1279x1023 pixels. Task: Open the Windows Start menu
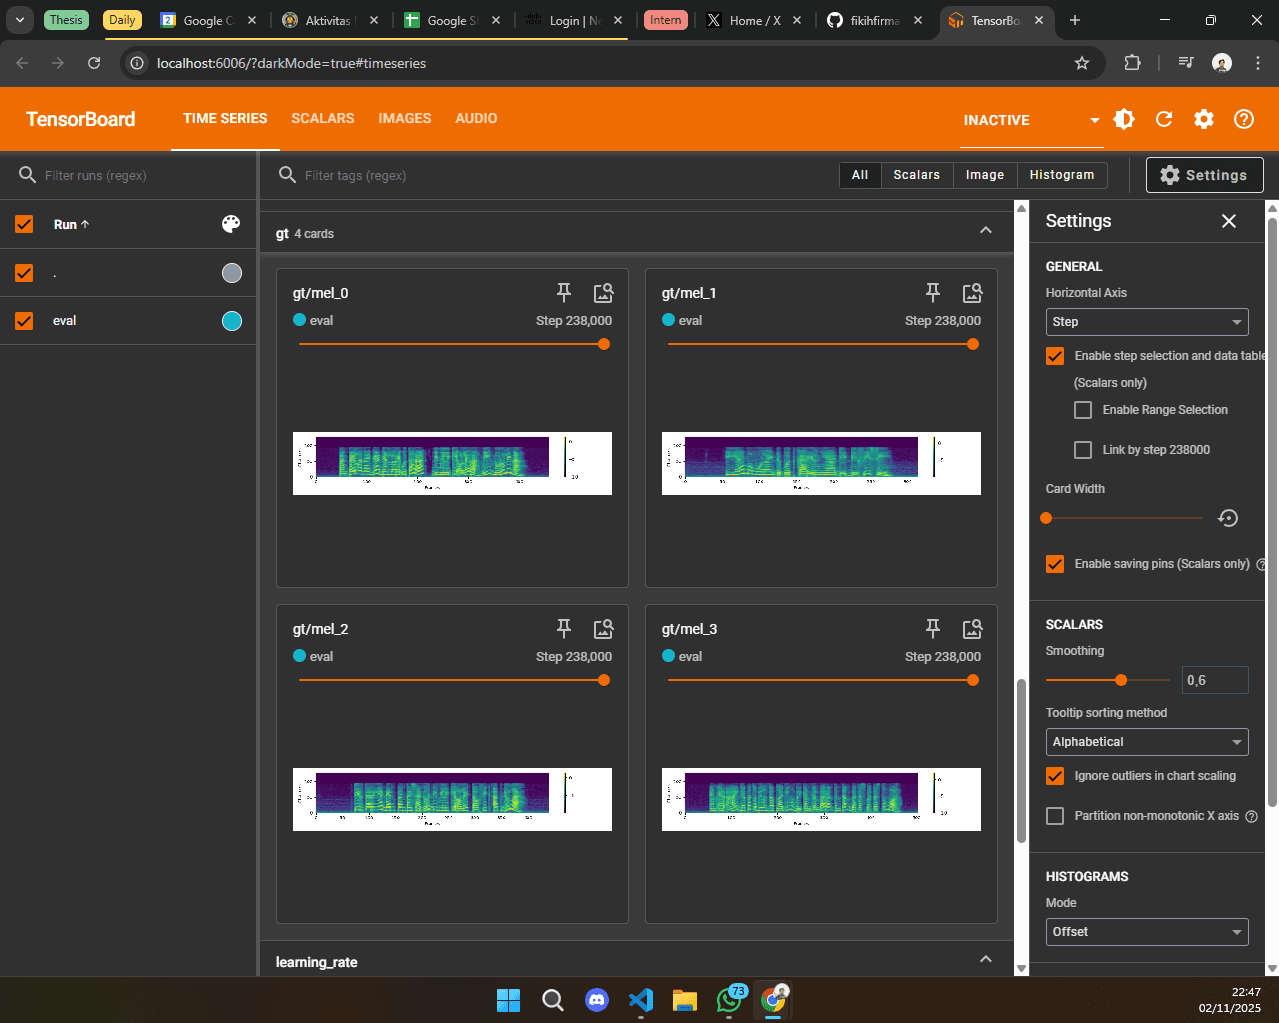click(509, 1000)
